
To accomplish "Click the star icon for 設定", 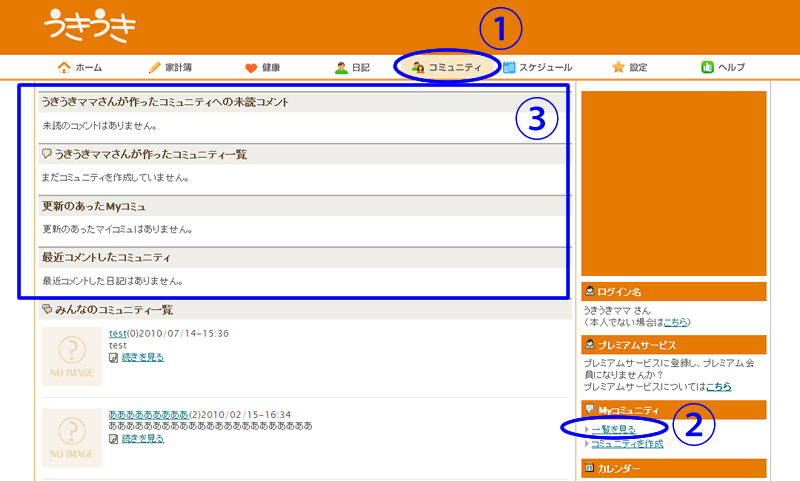I will 618,68.
